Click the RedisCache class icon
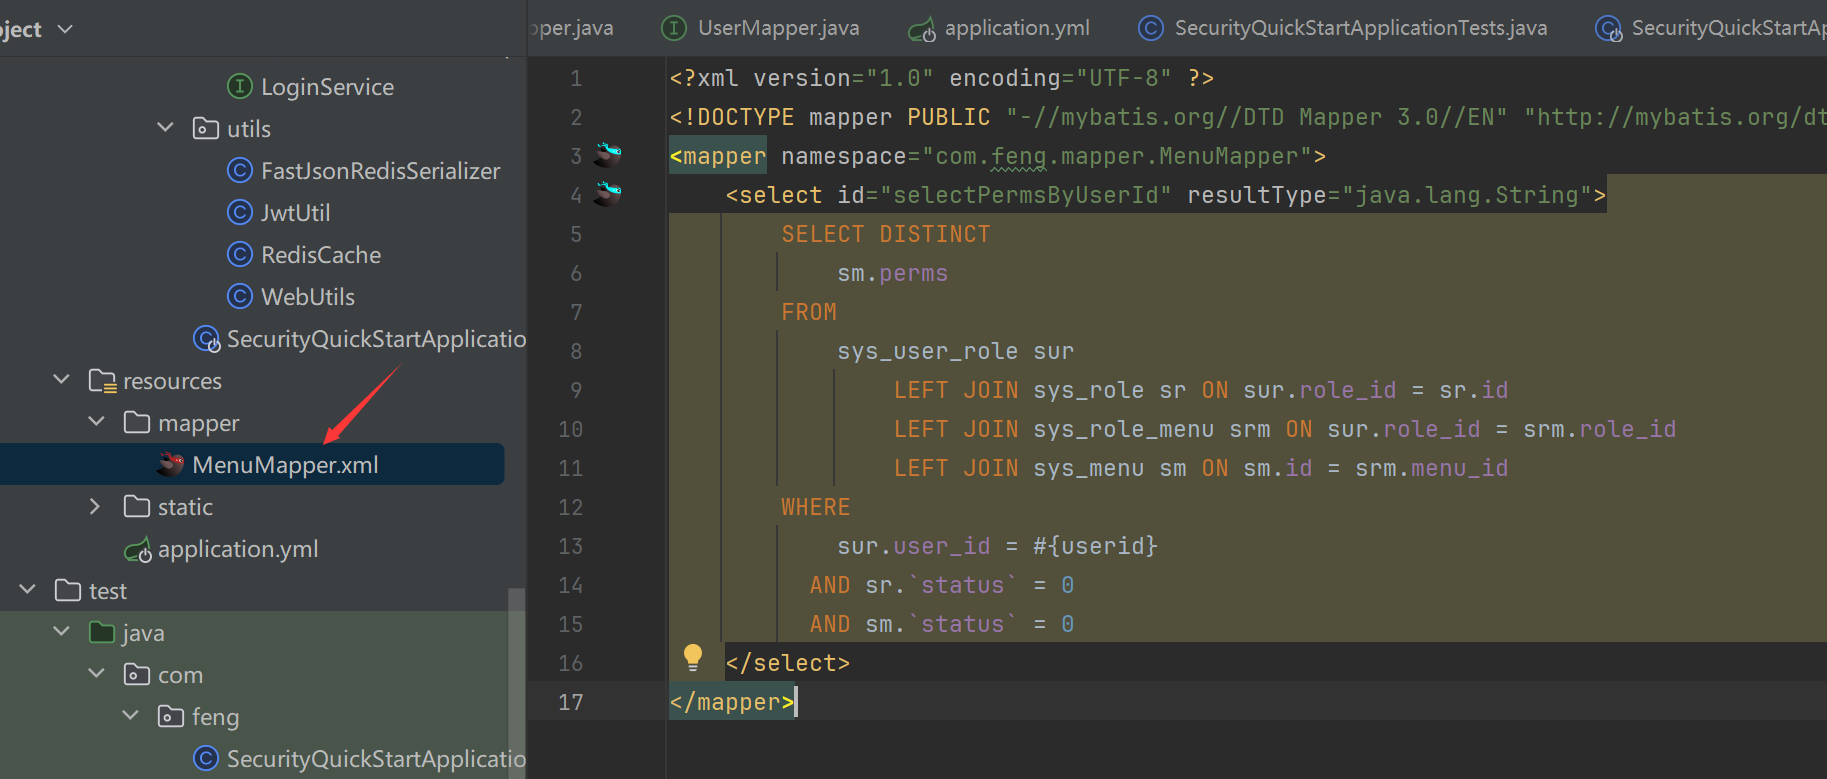 [x=240, y=255]
